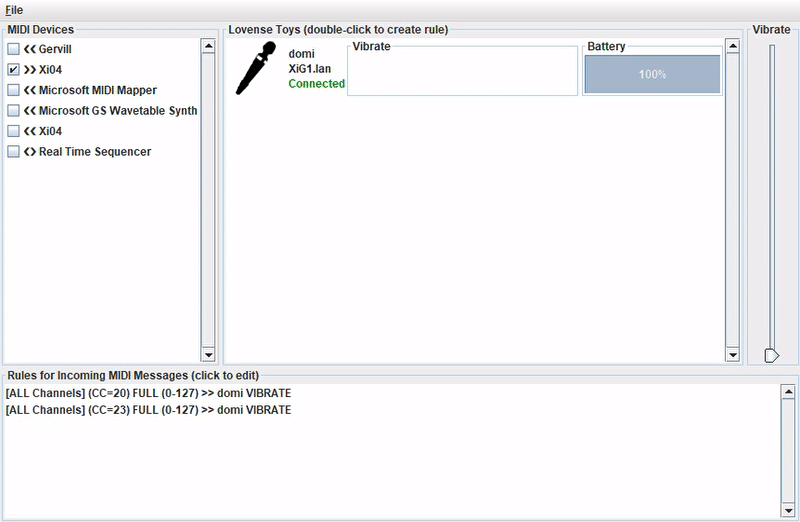Click the Rules list scroll-up arrow
This screenshot has height=522, width=800.
[788, 392]
